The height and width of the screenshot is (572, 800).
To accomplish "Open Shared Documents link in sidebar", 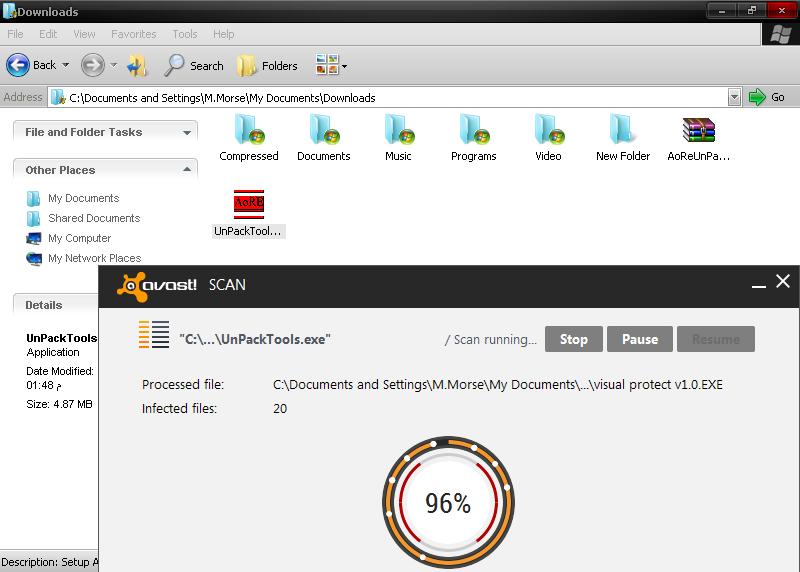I will coord(94,218).
